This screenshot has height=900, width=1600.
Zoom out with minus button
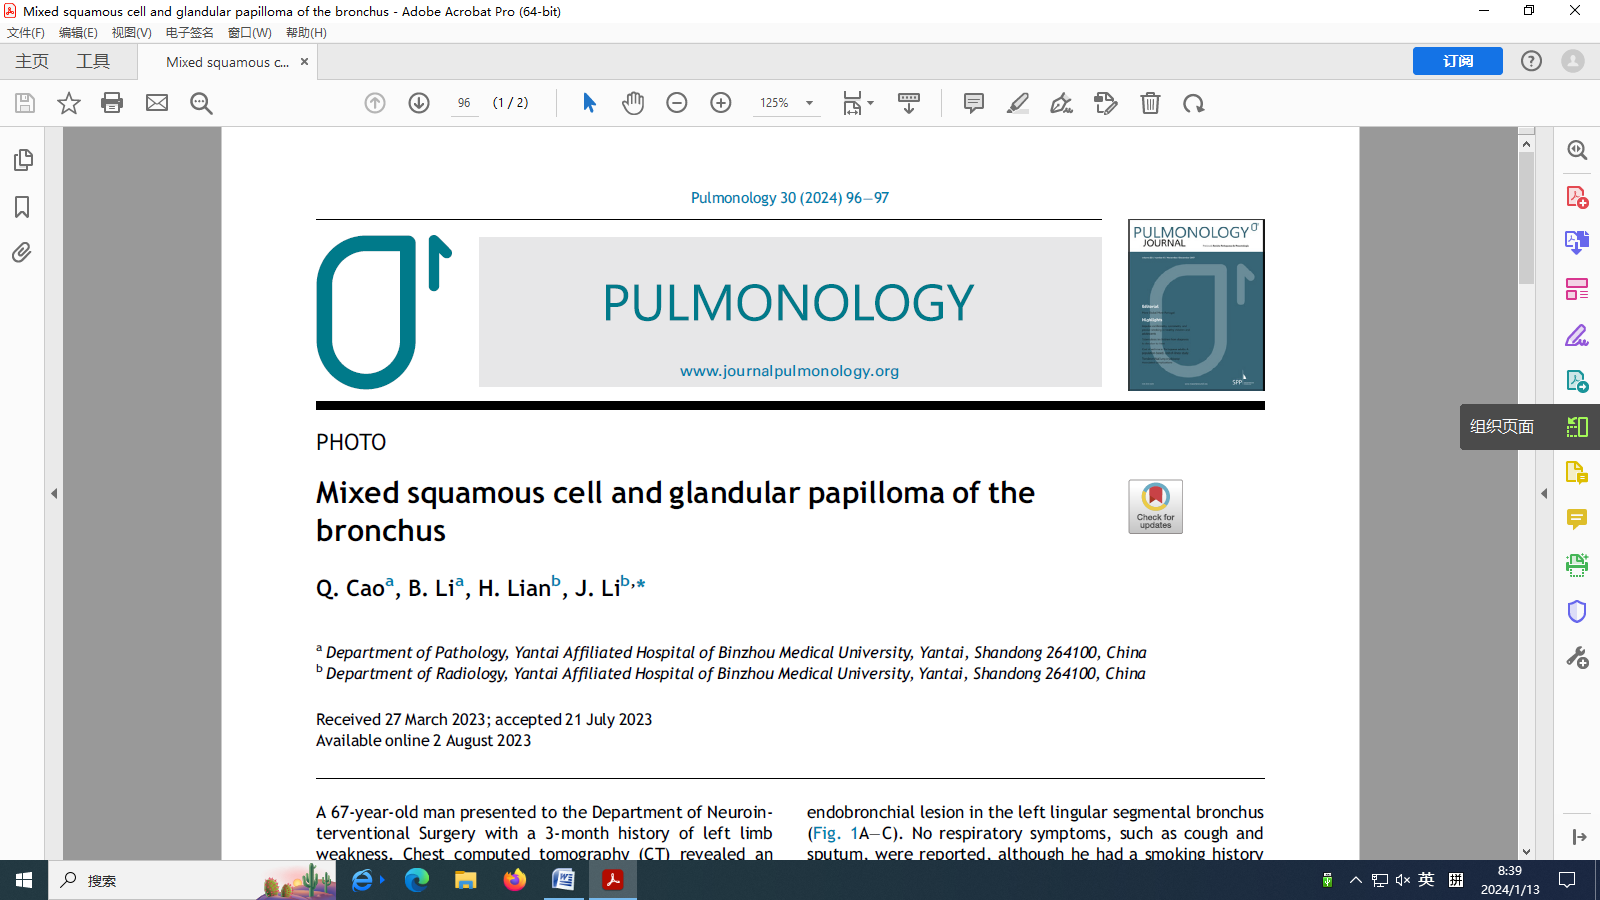click(x=677, y=103)
